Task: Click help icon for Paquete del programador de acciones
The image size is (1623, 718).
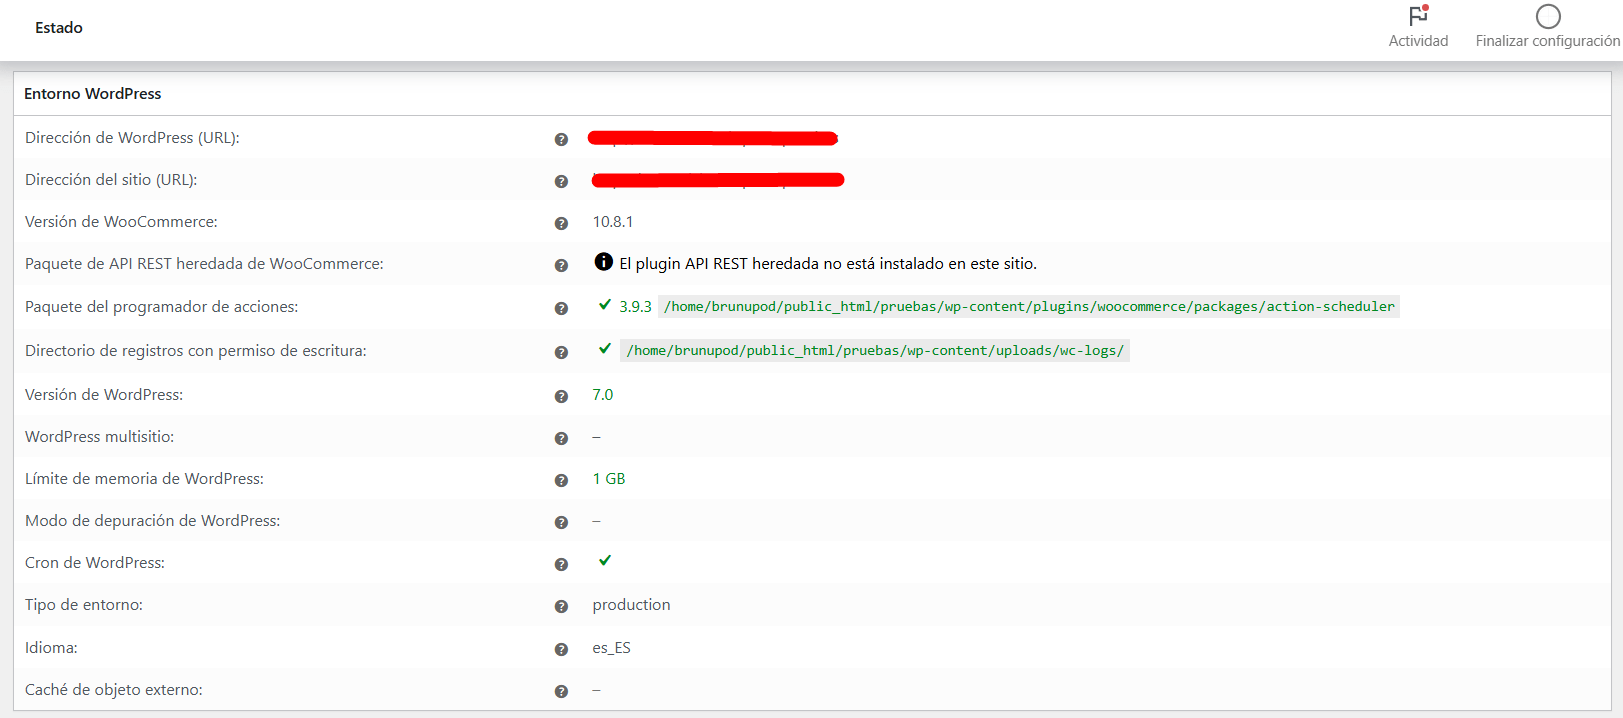Action: tap(561, 308)
